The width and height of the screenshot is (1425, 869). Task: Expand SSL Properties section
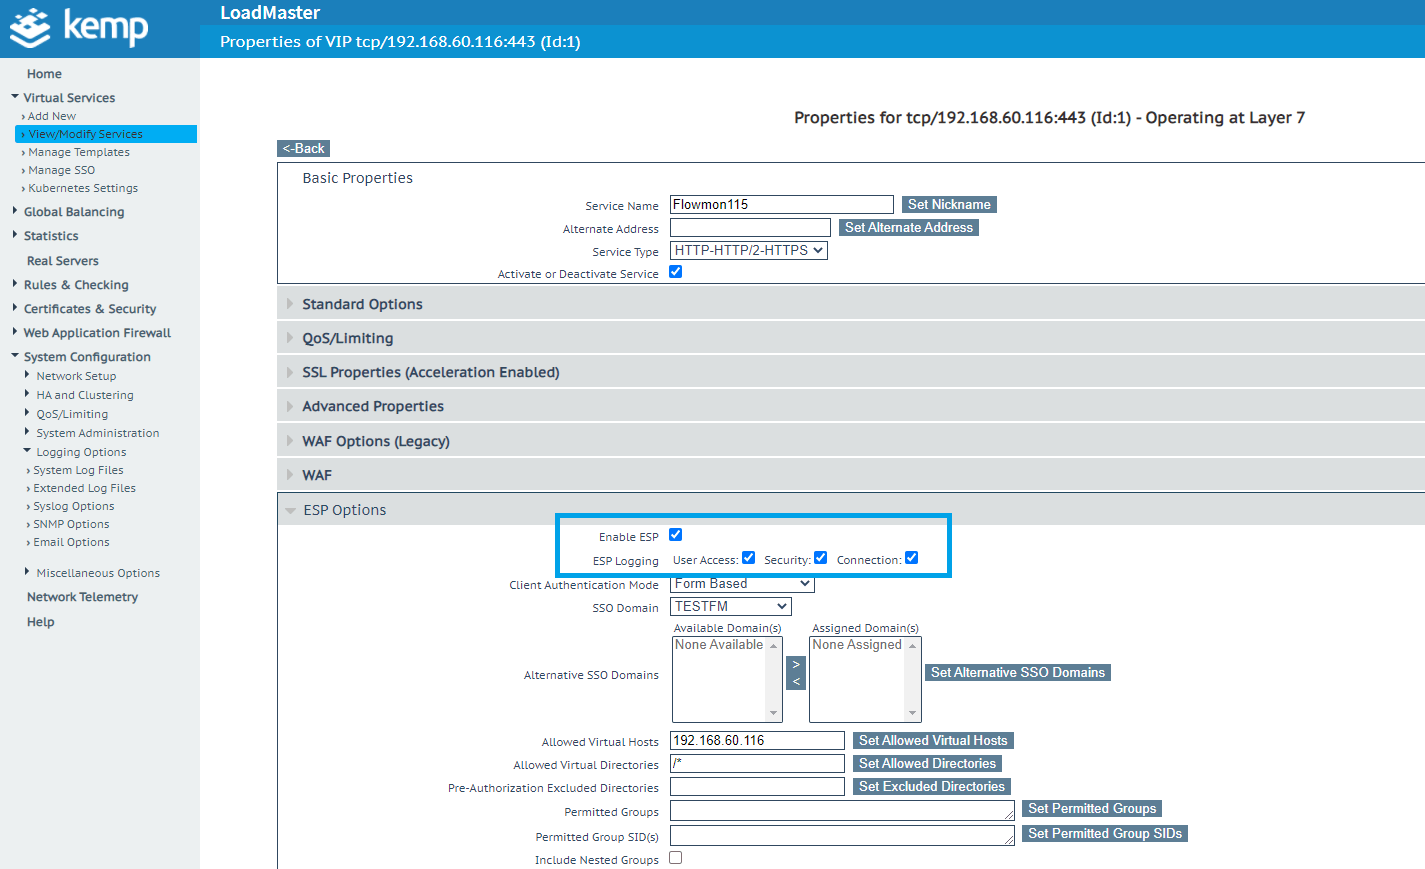[430, 372]
